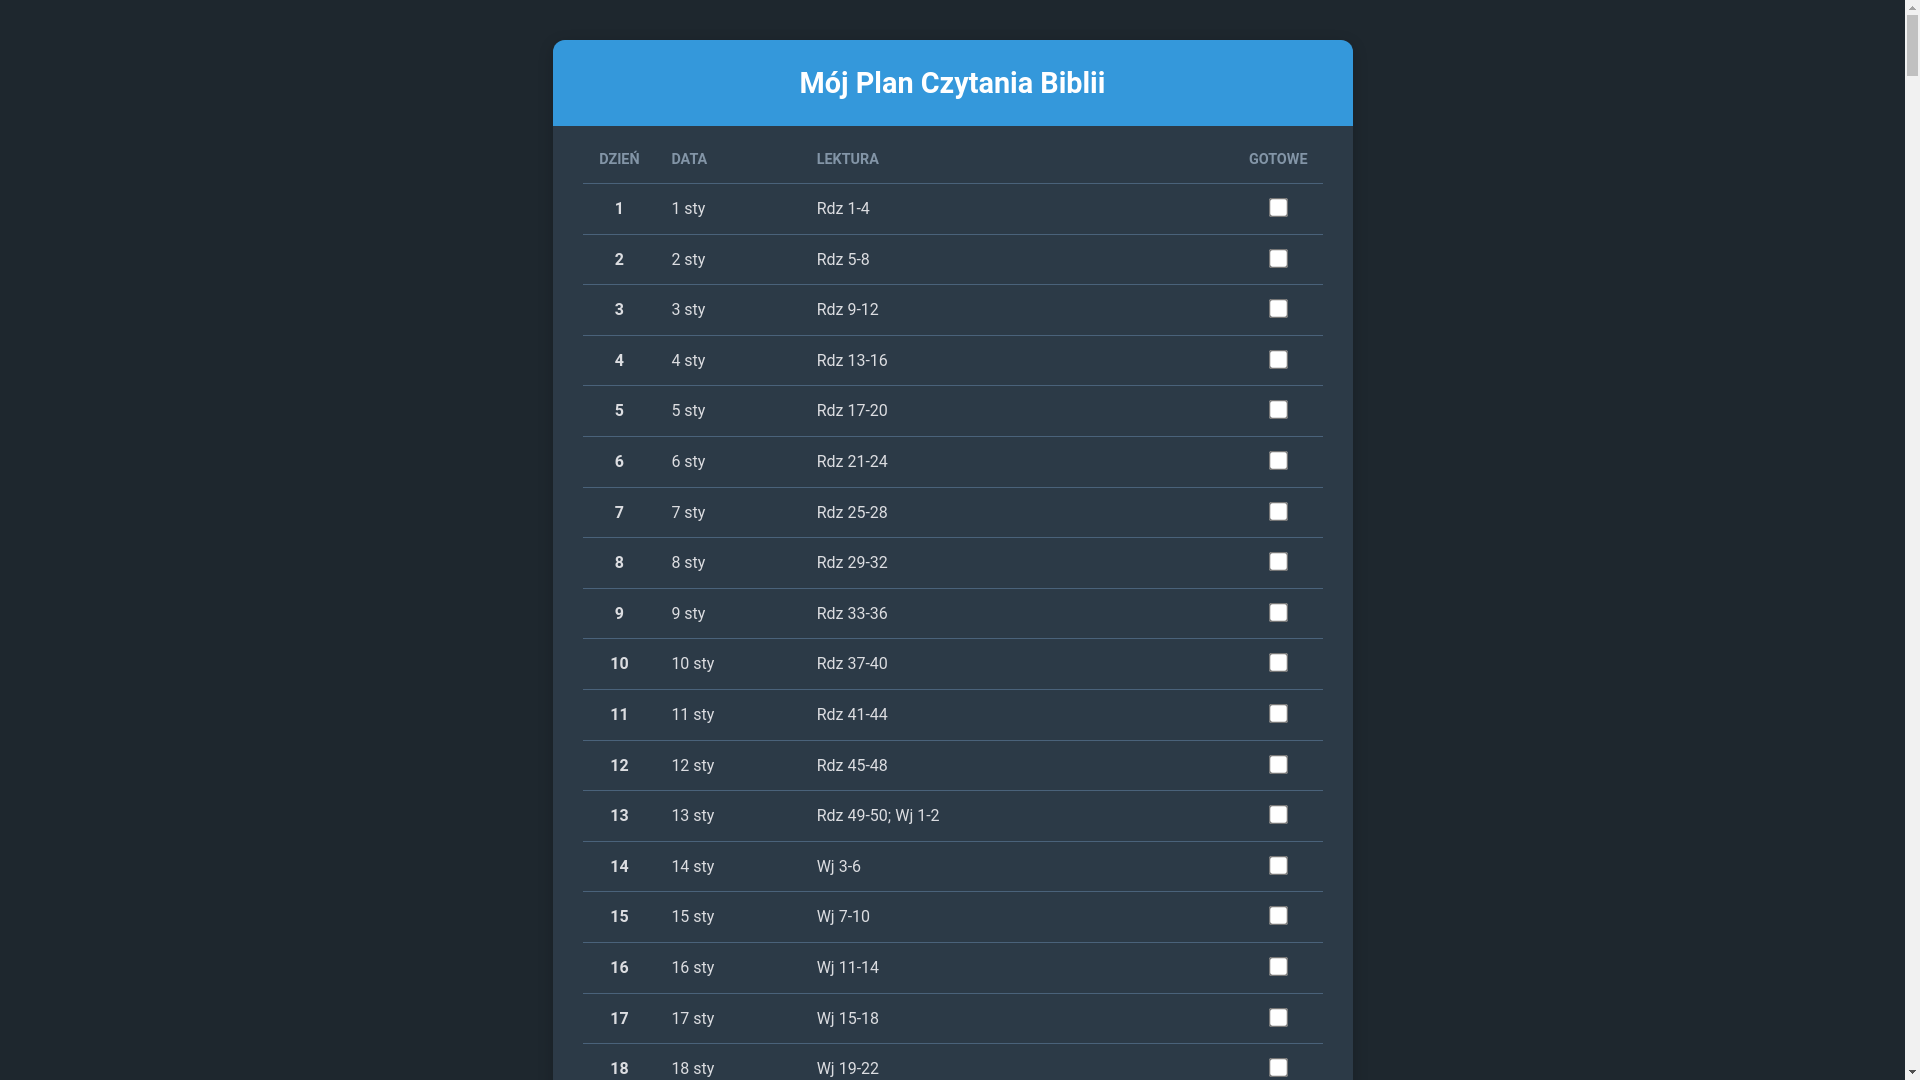Mark day 2 reading Rdz 5-8 done
This screenshot has height=1080, width=1920.
click(x=1278, y=259)
